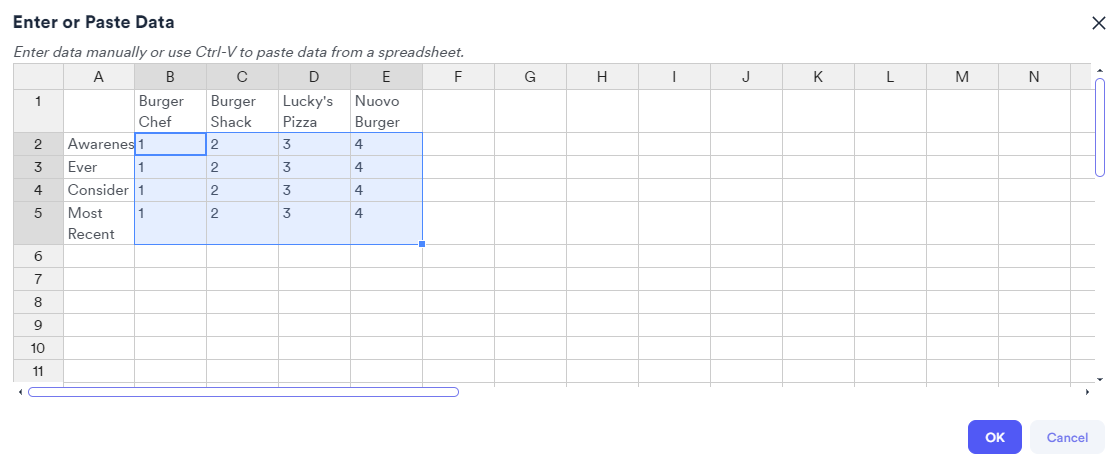1115x464 pixels.
Task: Click the selection fill handle square
Action: (422, 244)
